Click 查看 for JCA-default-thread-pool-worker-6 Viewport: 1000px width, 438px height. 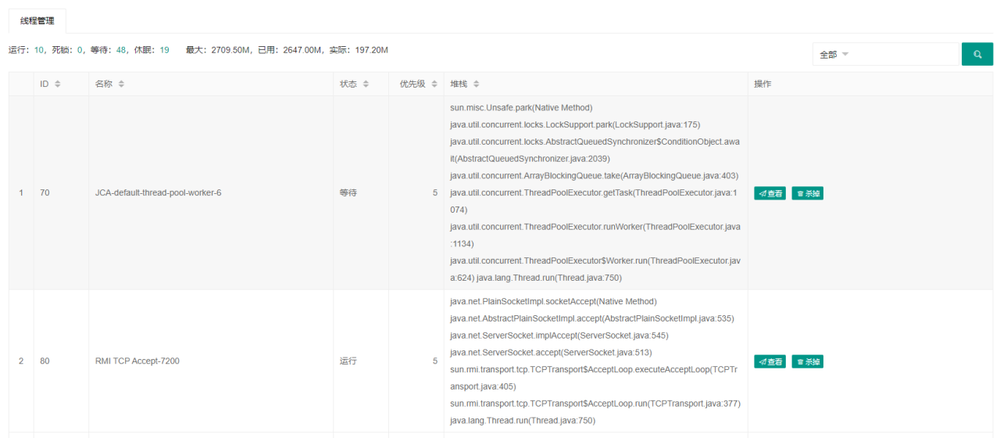click(x=770, y=193)
